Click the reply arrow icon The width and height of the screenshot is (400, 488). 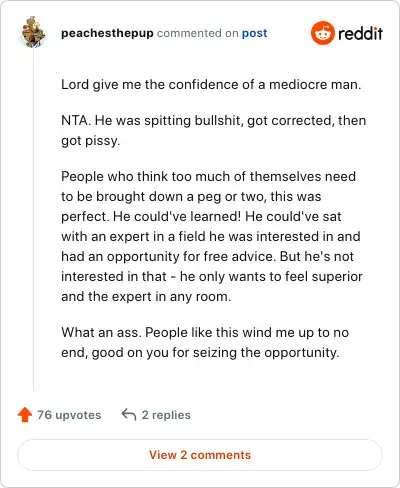129,414
